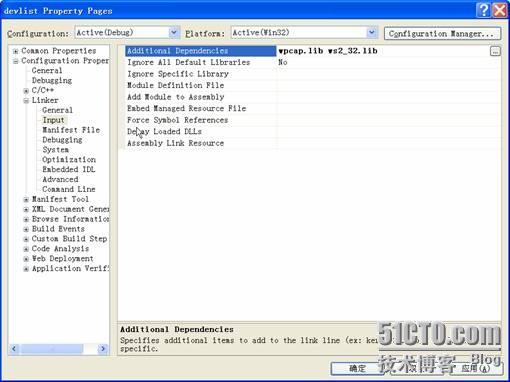
Task: Select Advanced under Linker
Action: tap(60, 179)
